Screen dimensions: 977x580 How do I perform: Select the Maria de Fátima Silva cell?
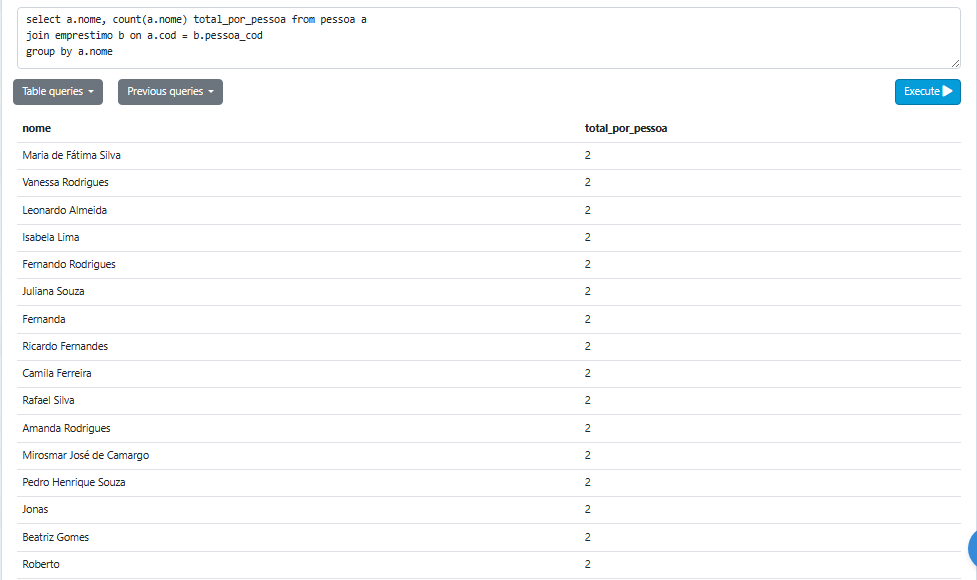[x=72, y=155]
